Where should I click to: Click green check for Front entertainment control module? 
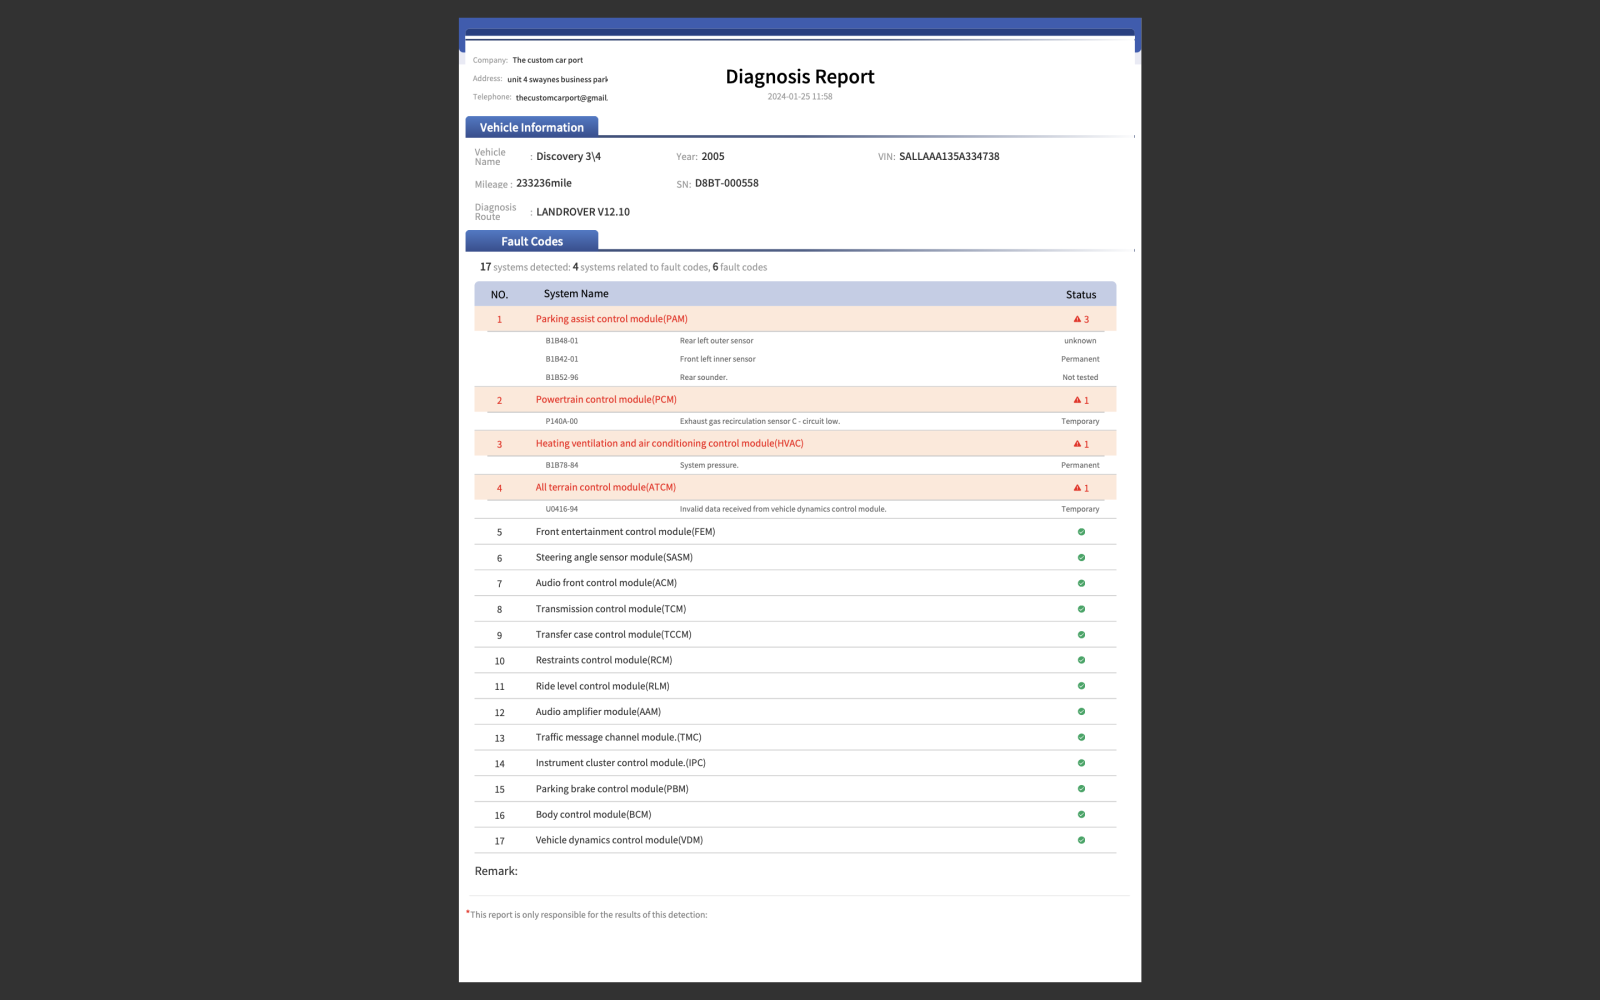pos(1081,532)
